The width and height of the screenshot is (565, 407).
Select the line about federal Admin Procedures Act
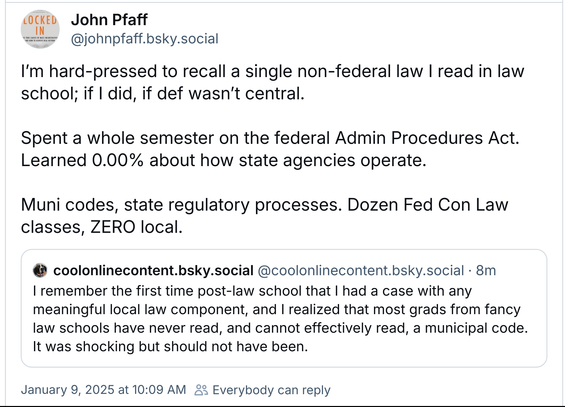270,138
